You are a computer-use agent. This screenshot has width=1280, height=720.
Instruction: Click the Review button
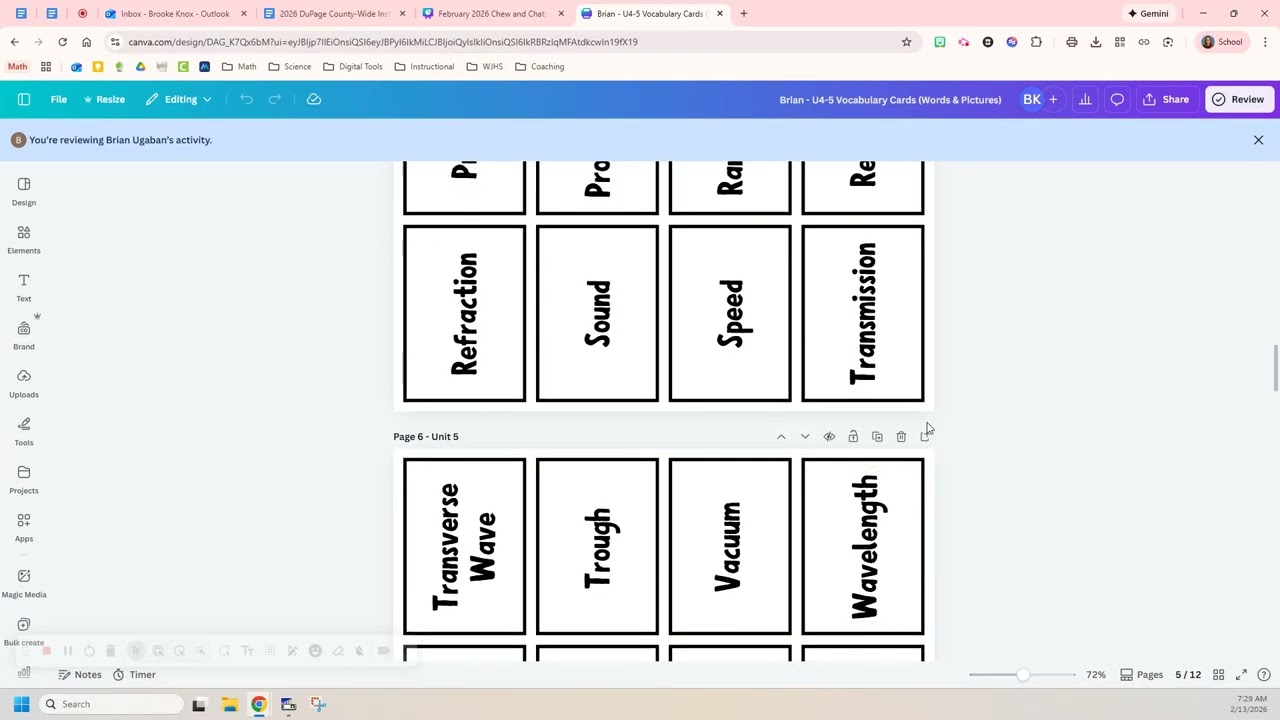click(x=1238, y=99)
